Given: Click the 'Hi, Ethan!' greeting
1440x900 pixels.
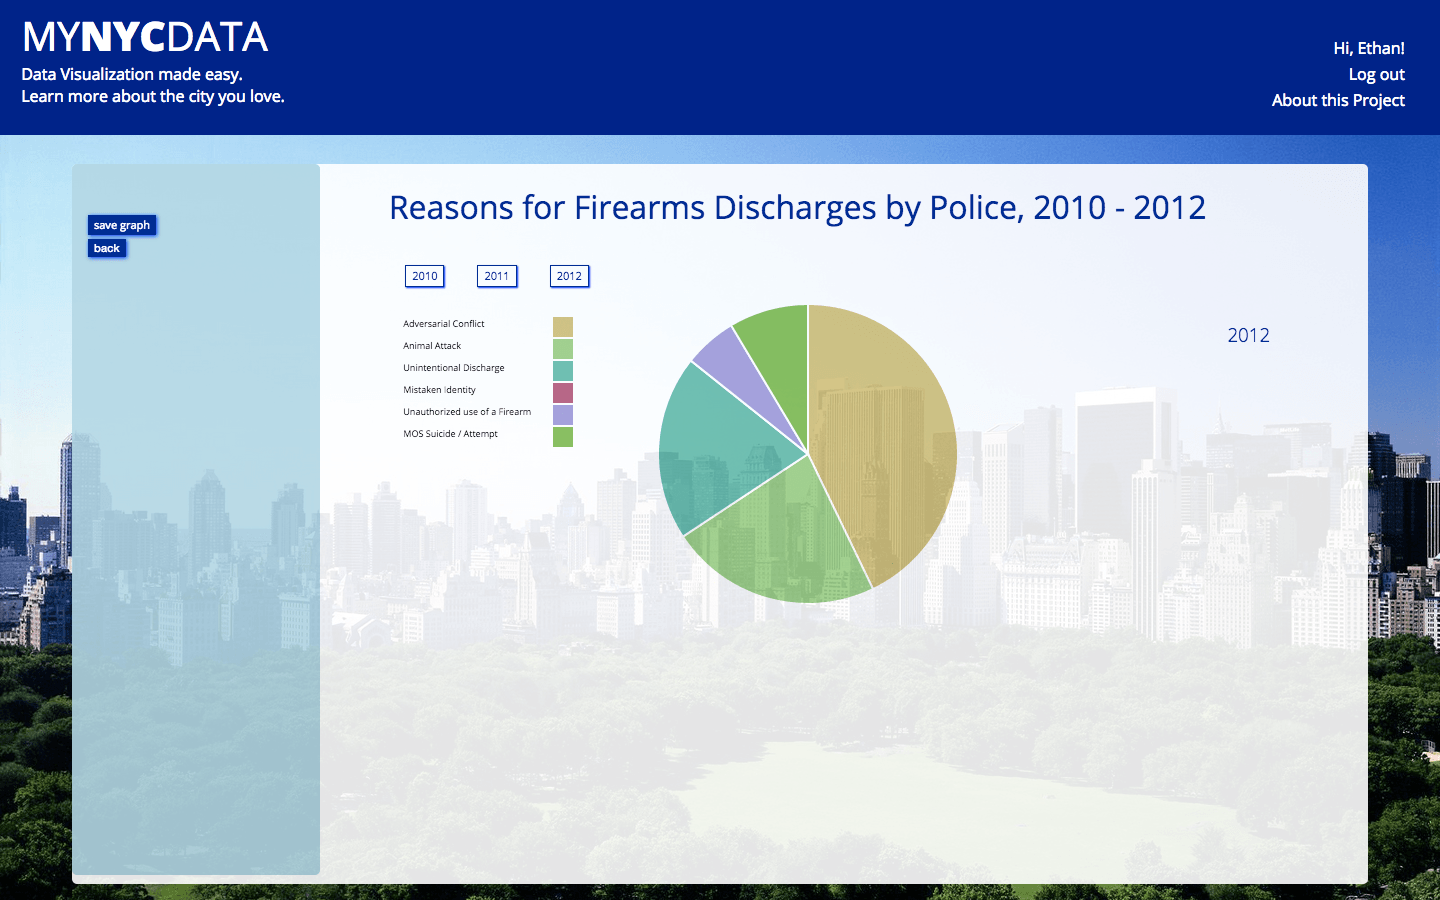Looking at the screenshot, I should point(1369,48).
